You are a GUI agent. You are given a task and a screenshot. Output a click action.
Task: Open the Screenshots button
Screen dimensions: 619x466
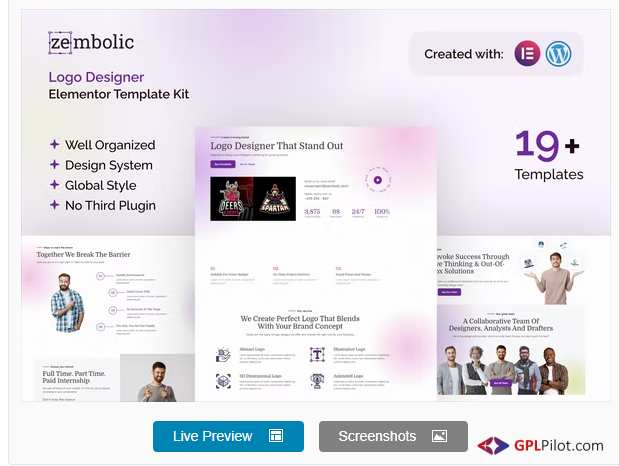pyautogui.click(x=393, y=436)
